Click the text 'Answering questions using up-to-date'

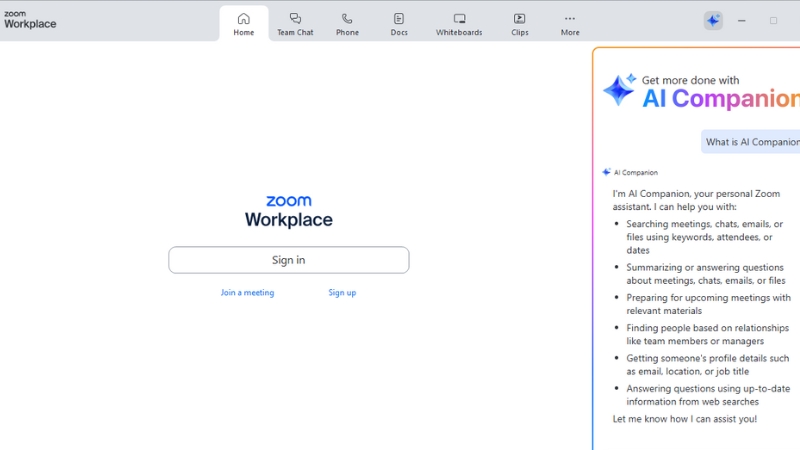pyautogui.click(x=708, y=388)
